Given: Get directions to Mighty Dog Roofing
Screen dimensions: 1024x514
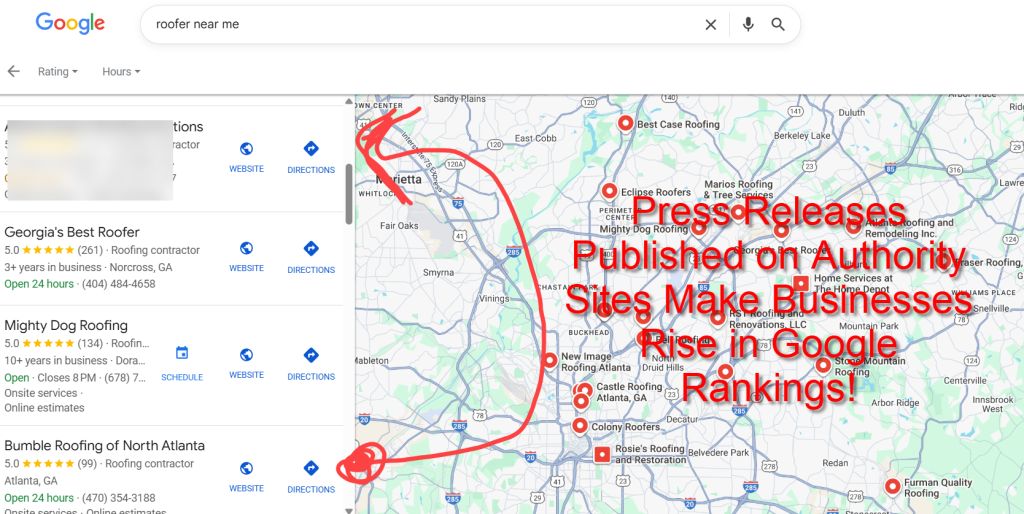Looking at the screenshot, I should [x=311, y=355].
